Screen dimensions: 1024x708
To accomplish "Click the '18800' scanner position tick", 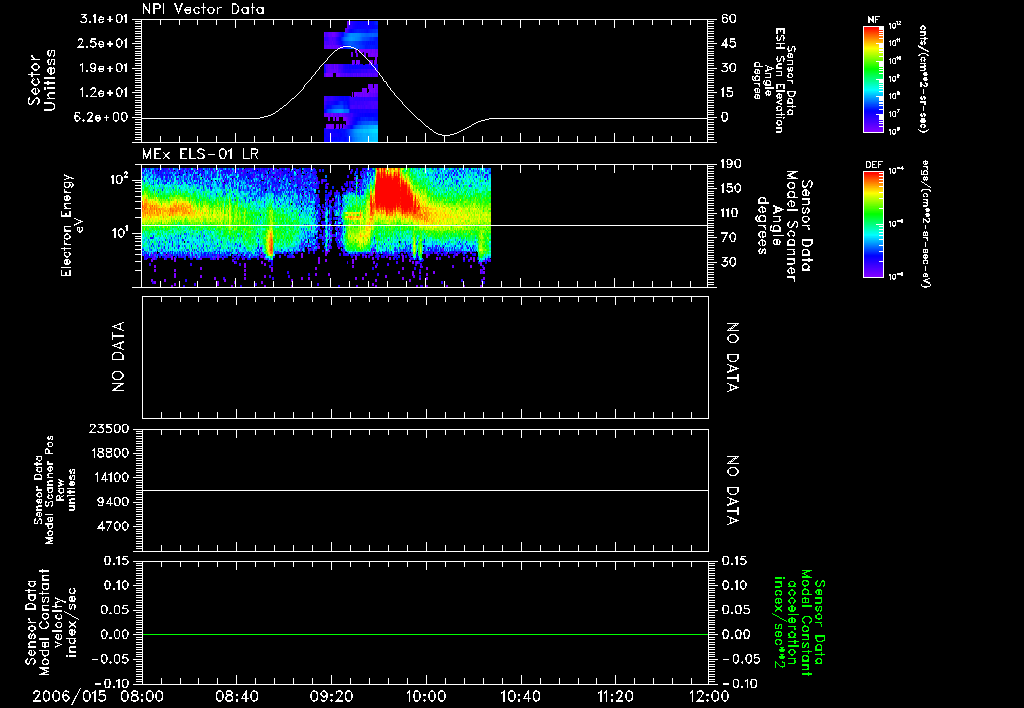I will [x=110, y=453].
